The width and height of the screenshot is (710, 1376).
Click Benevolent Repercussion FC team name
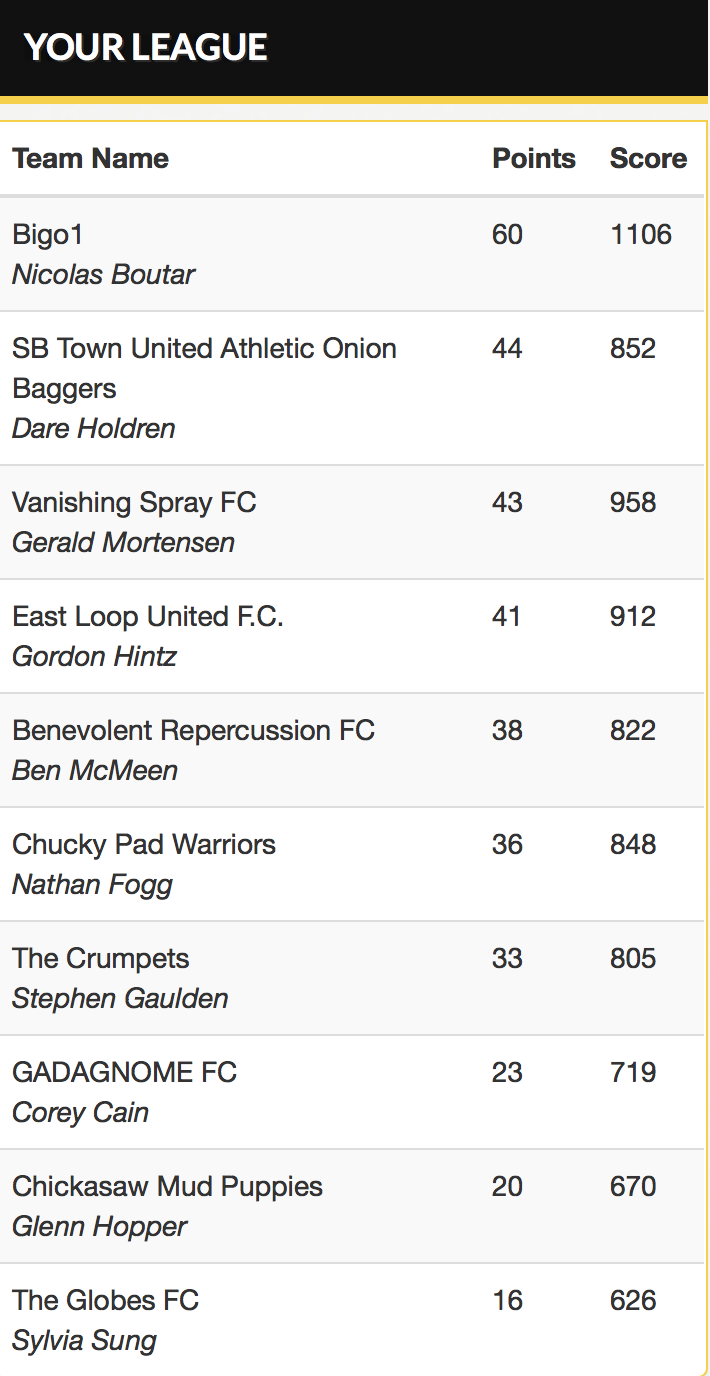193,730
